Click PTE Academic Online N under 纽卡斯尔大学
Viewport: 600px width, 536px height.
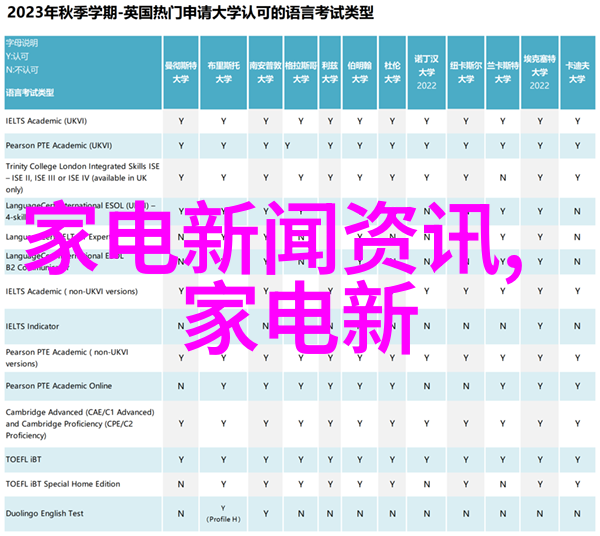[466, 386]
